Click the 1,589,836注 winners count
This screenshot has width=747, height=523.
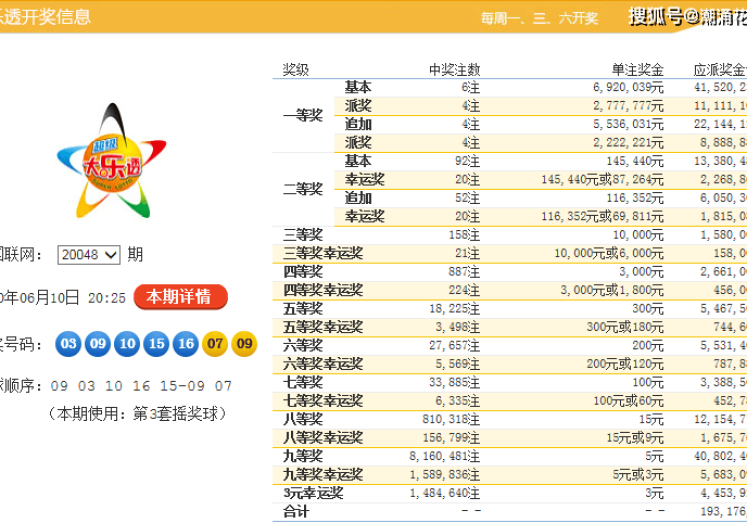[444, 475]
